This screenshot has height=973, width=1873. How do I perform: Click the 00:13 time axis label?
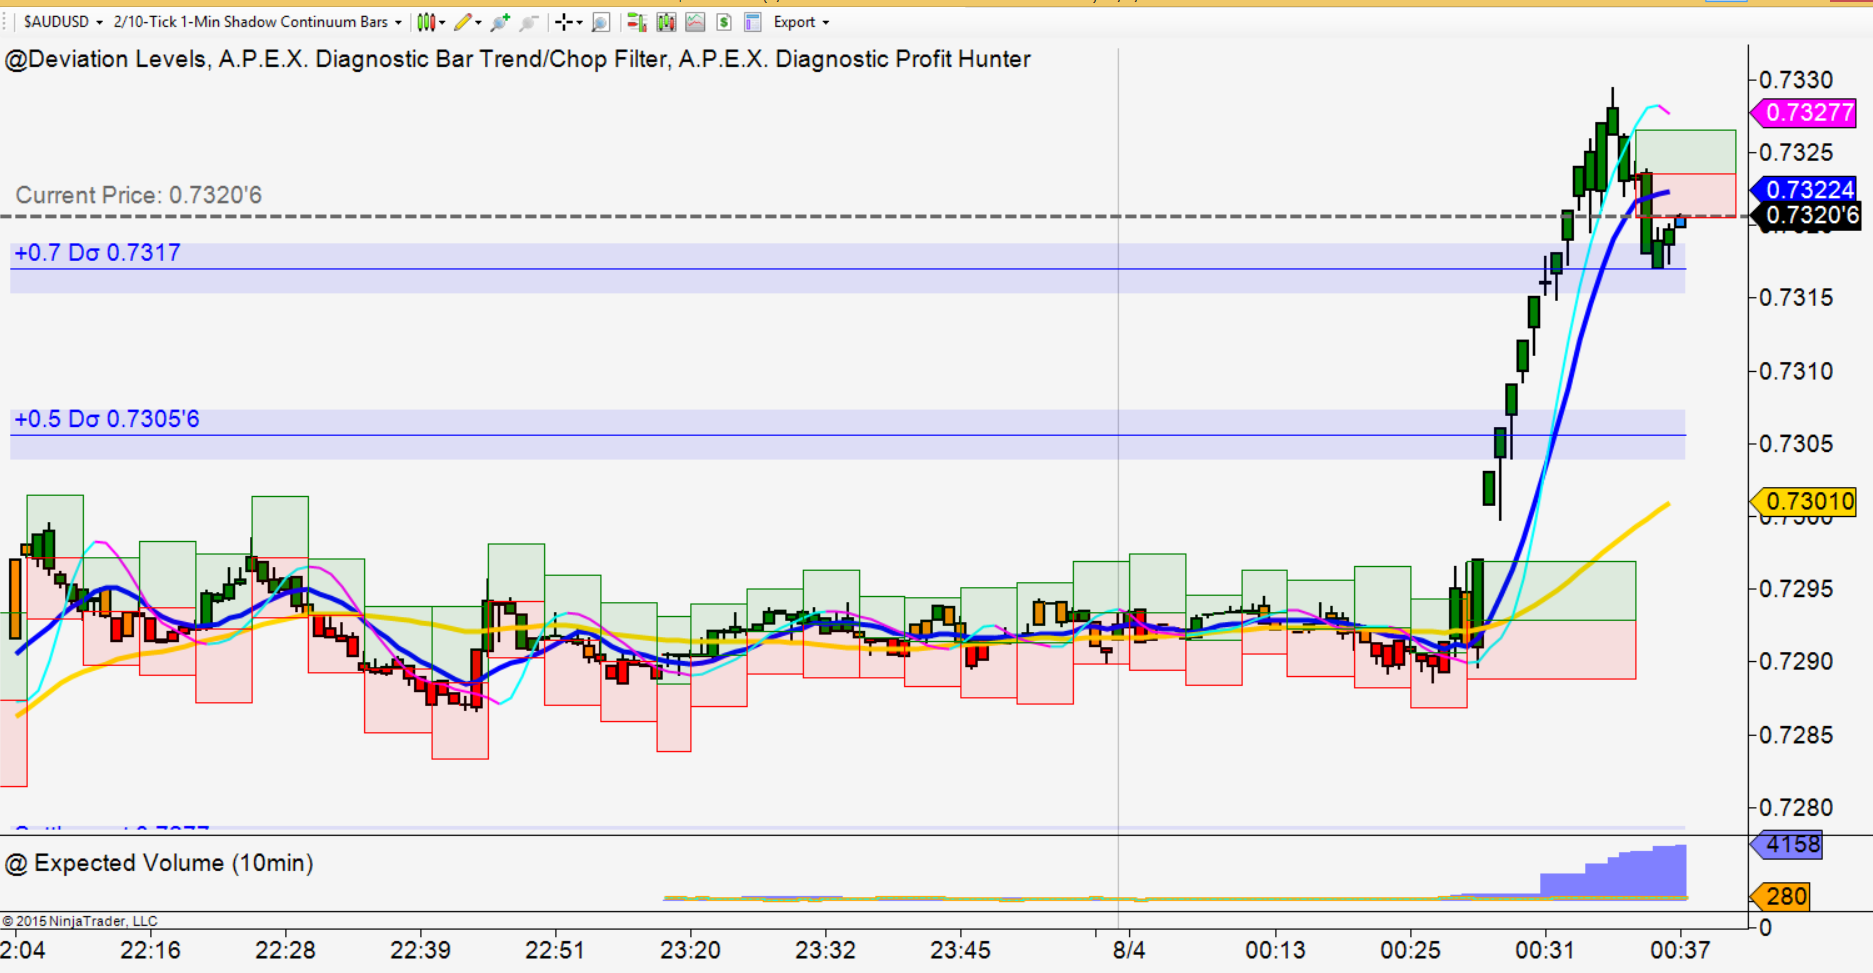1276,950
